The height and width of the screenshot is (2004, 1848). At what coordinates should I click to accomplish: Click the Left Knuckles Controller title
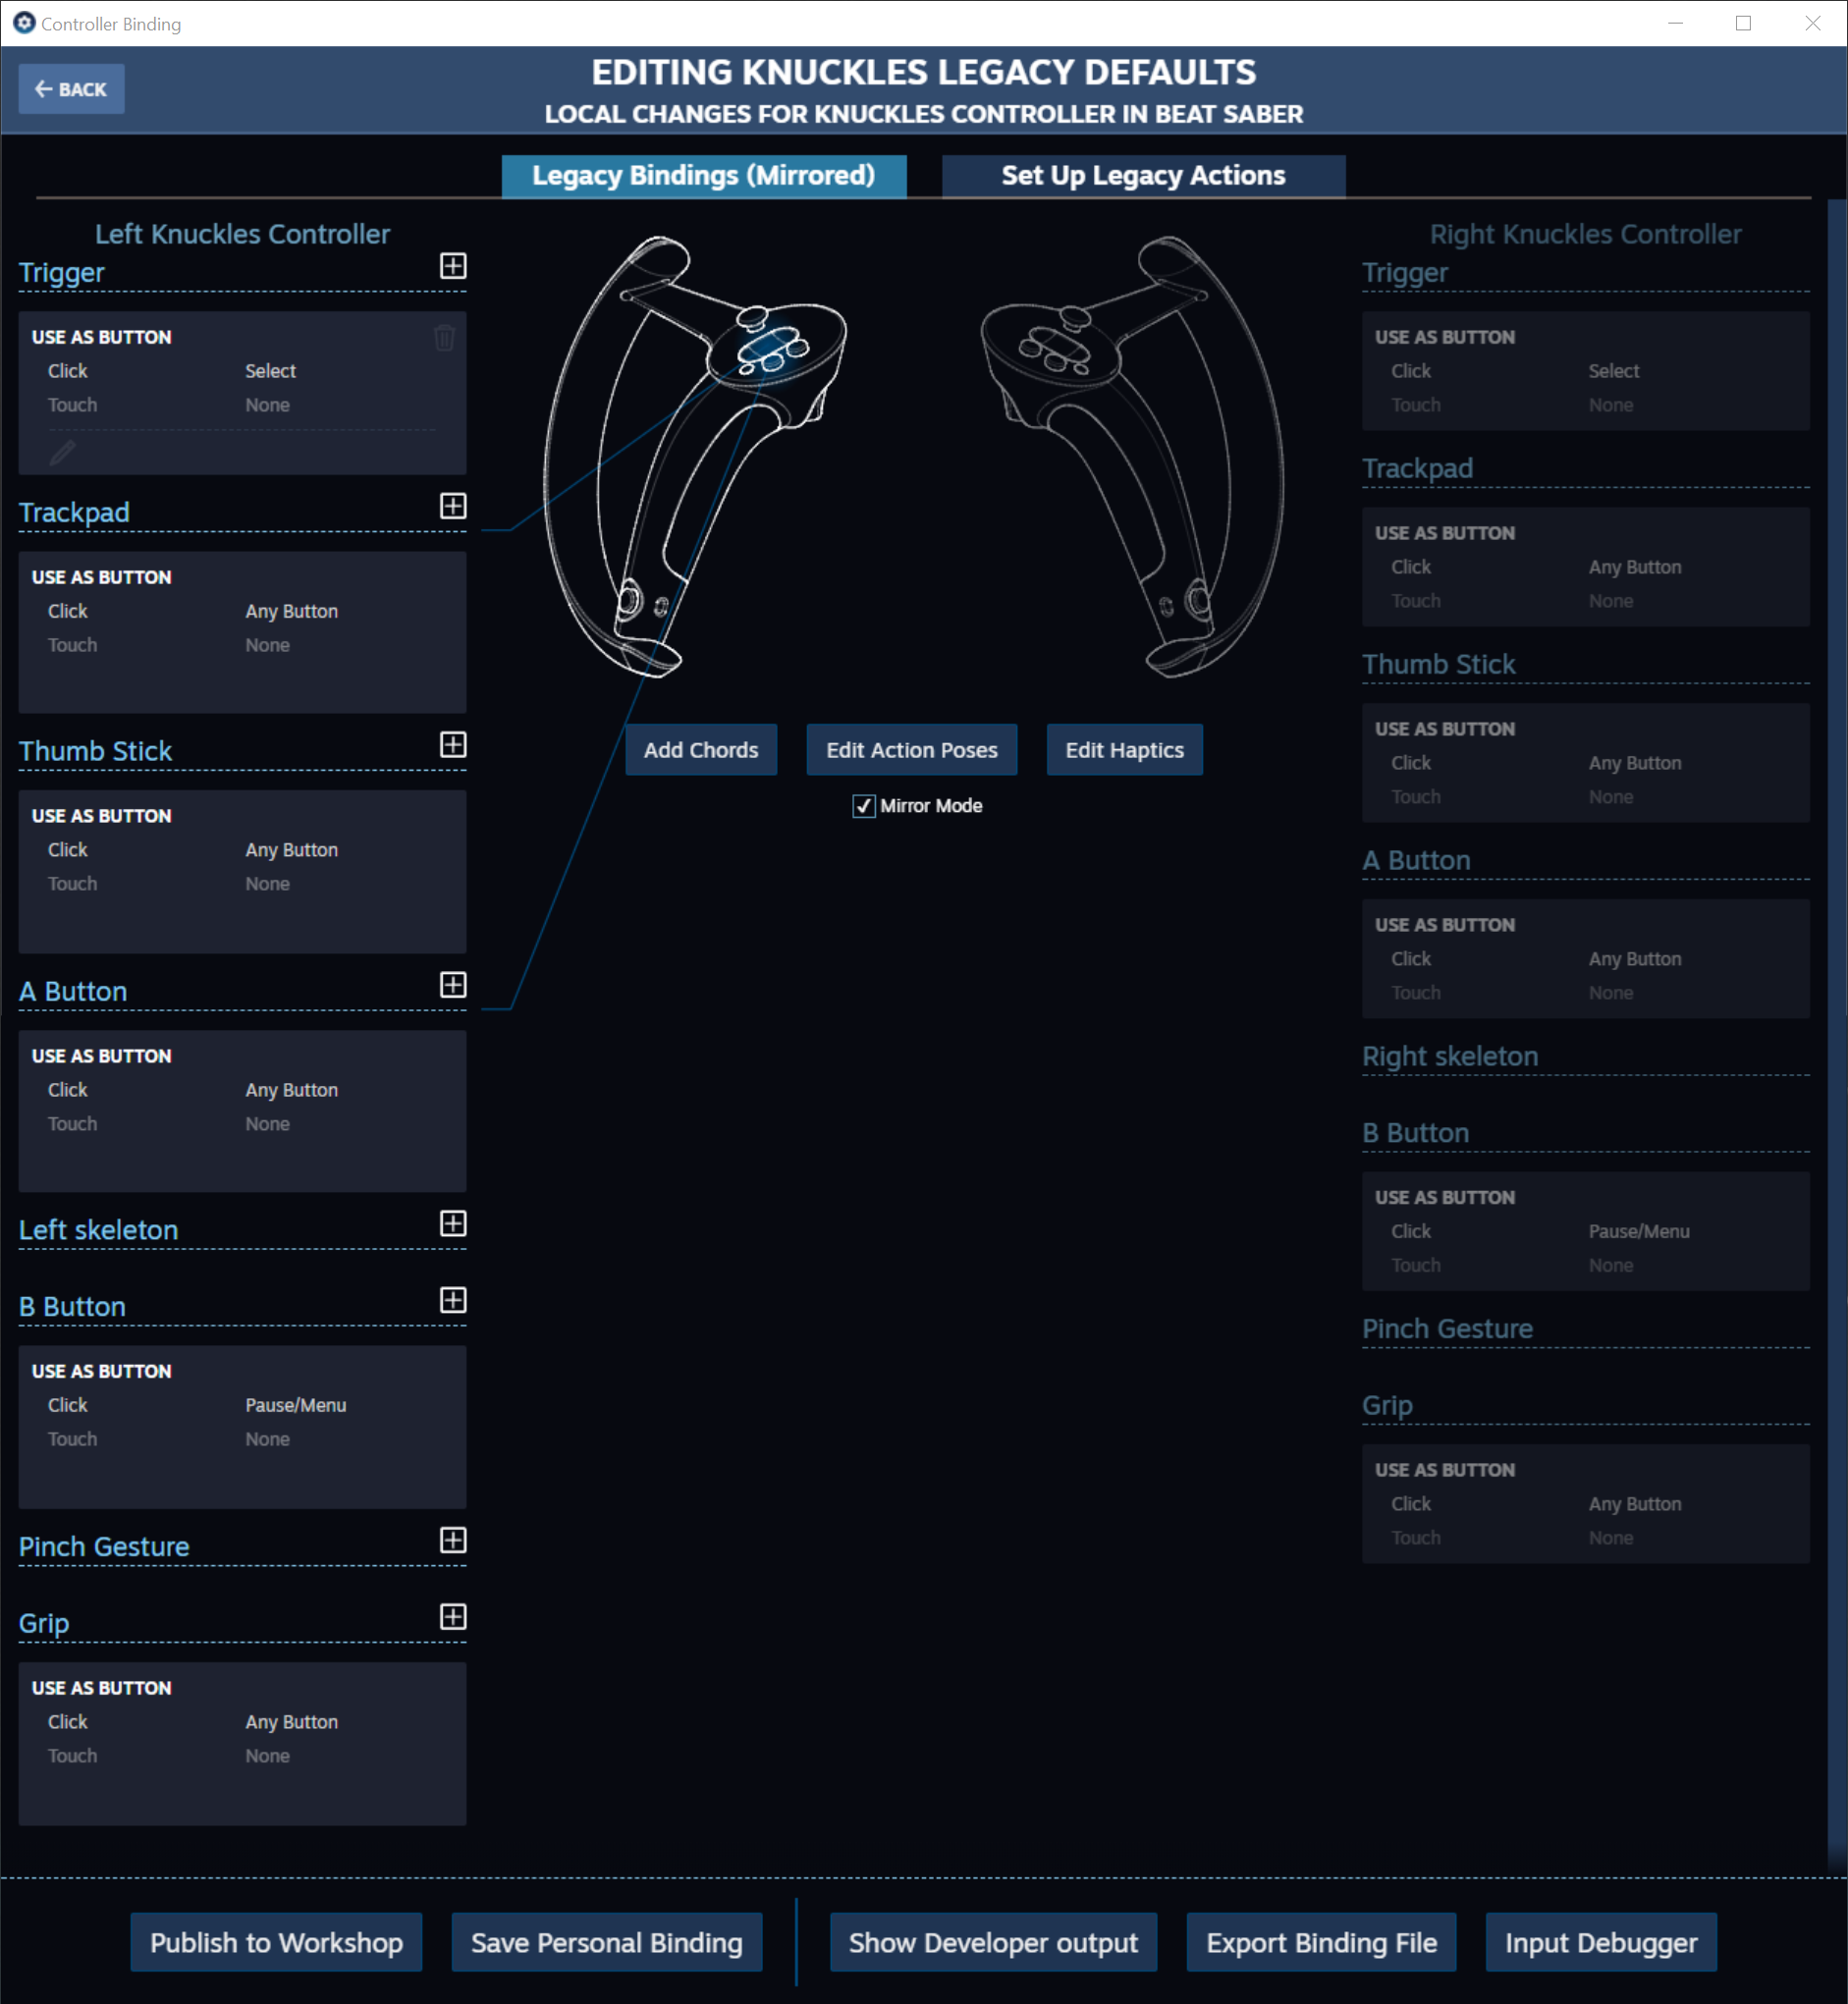243,234
